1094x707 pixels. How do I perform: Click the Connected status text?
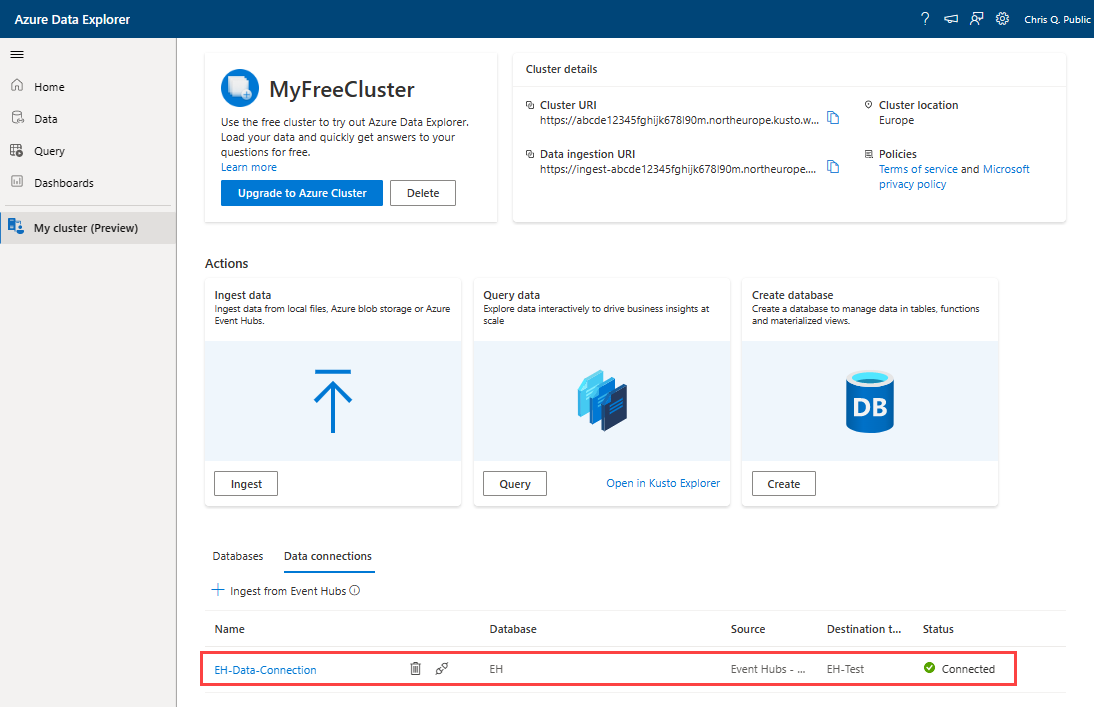[968, 669]
